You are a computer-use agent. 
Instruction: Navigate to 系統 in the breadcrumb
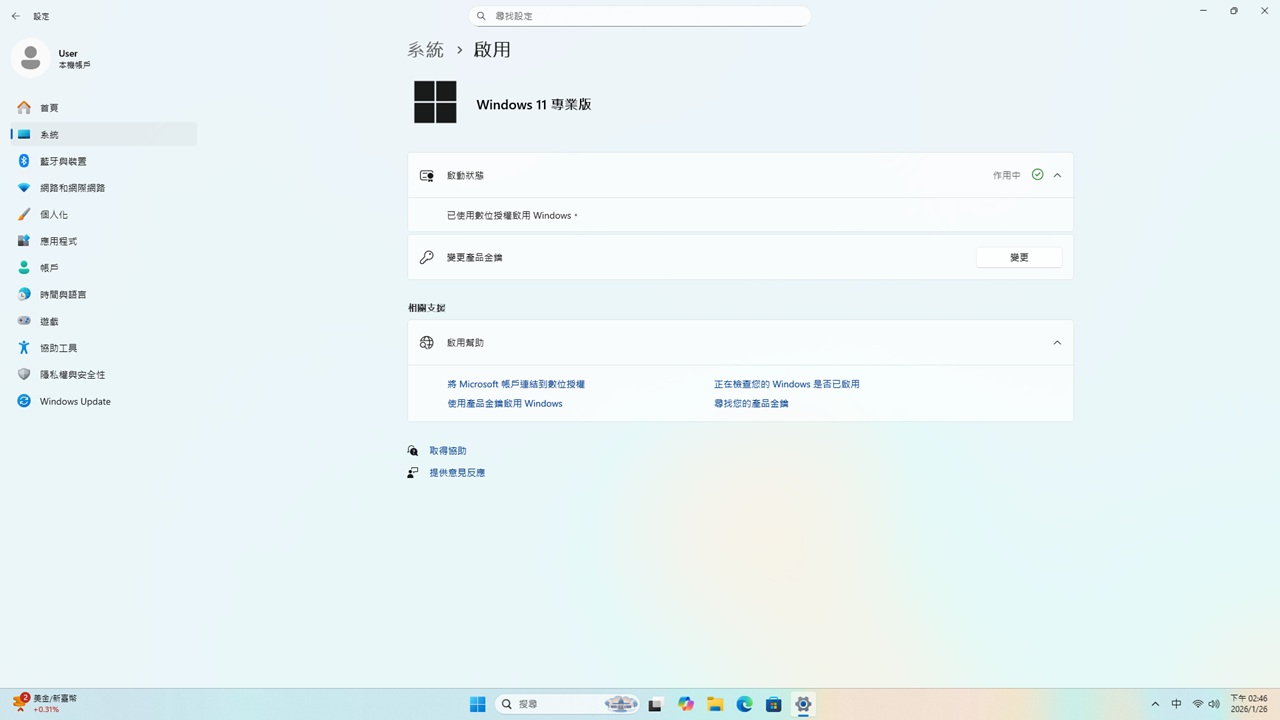coord(425,50)
